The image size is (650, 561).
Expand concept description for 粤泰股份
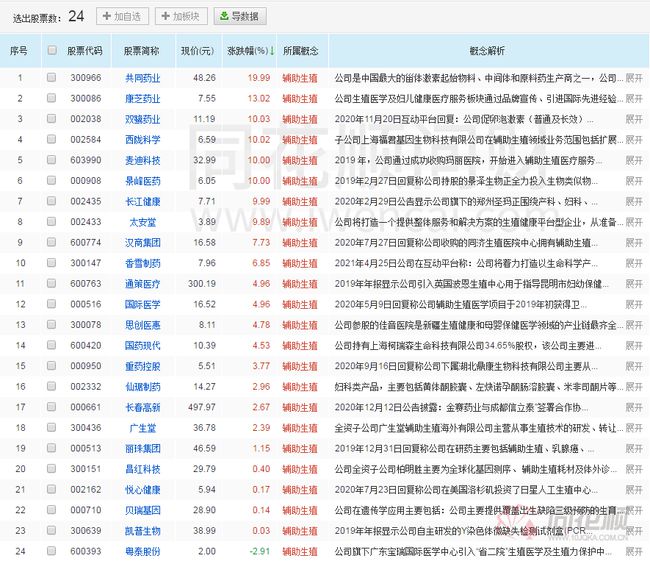[634, 550]
